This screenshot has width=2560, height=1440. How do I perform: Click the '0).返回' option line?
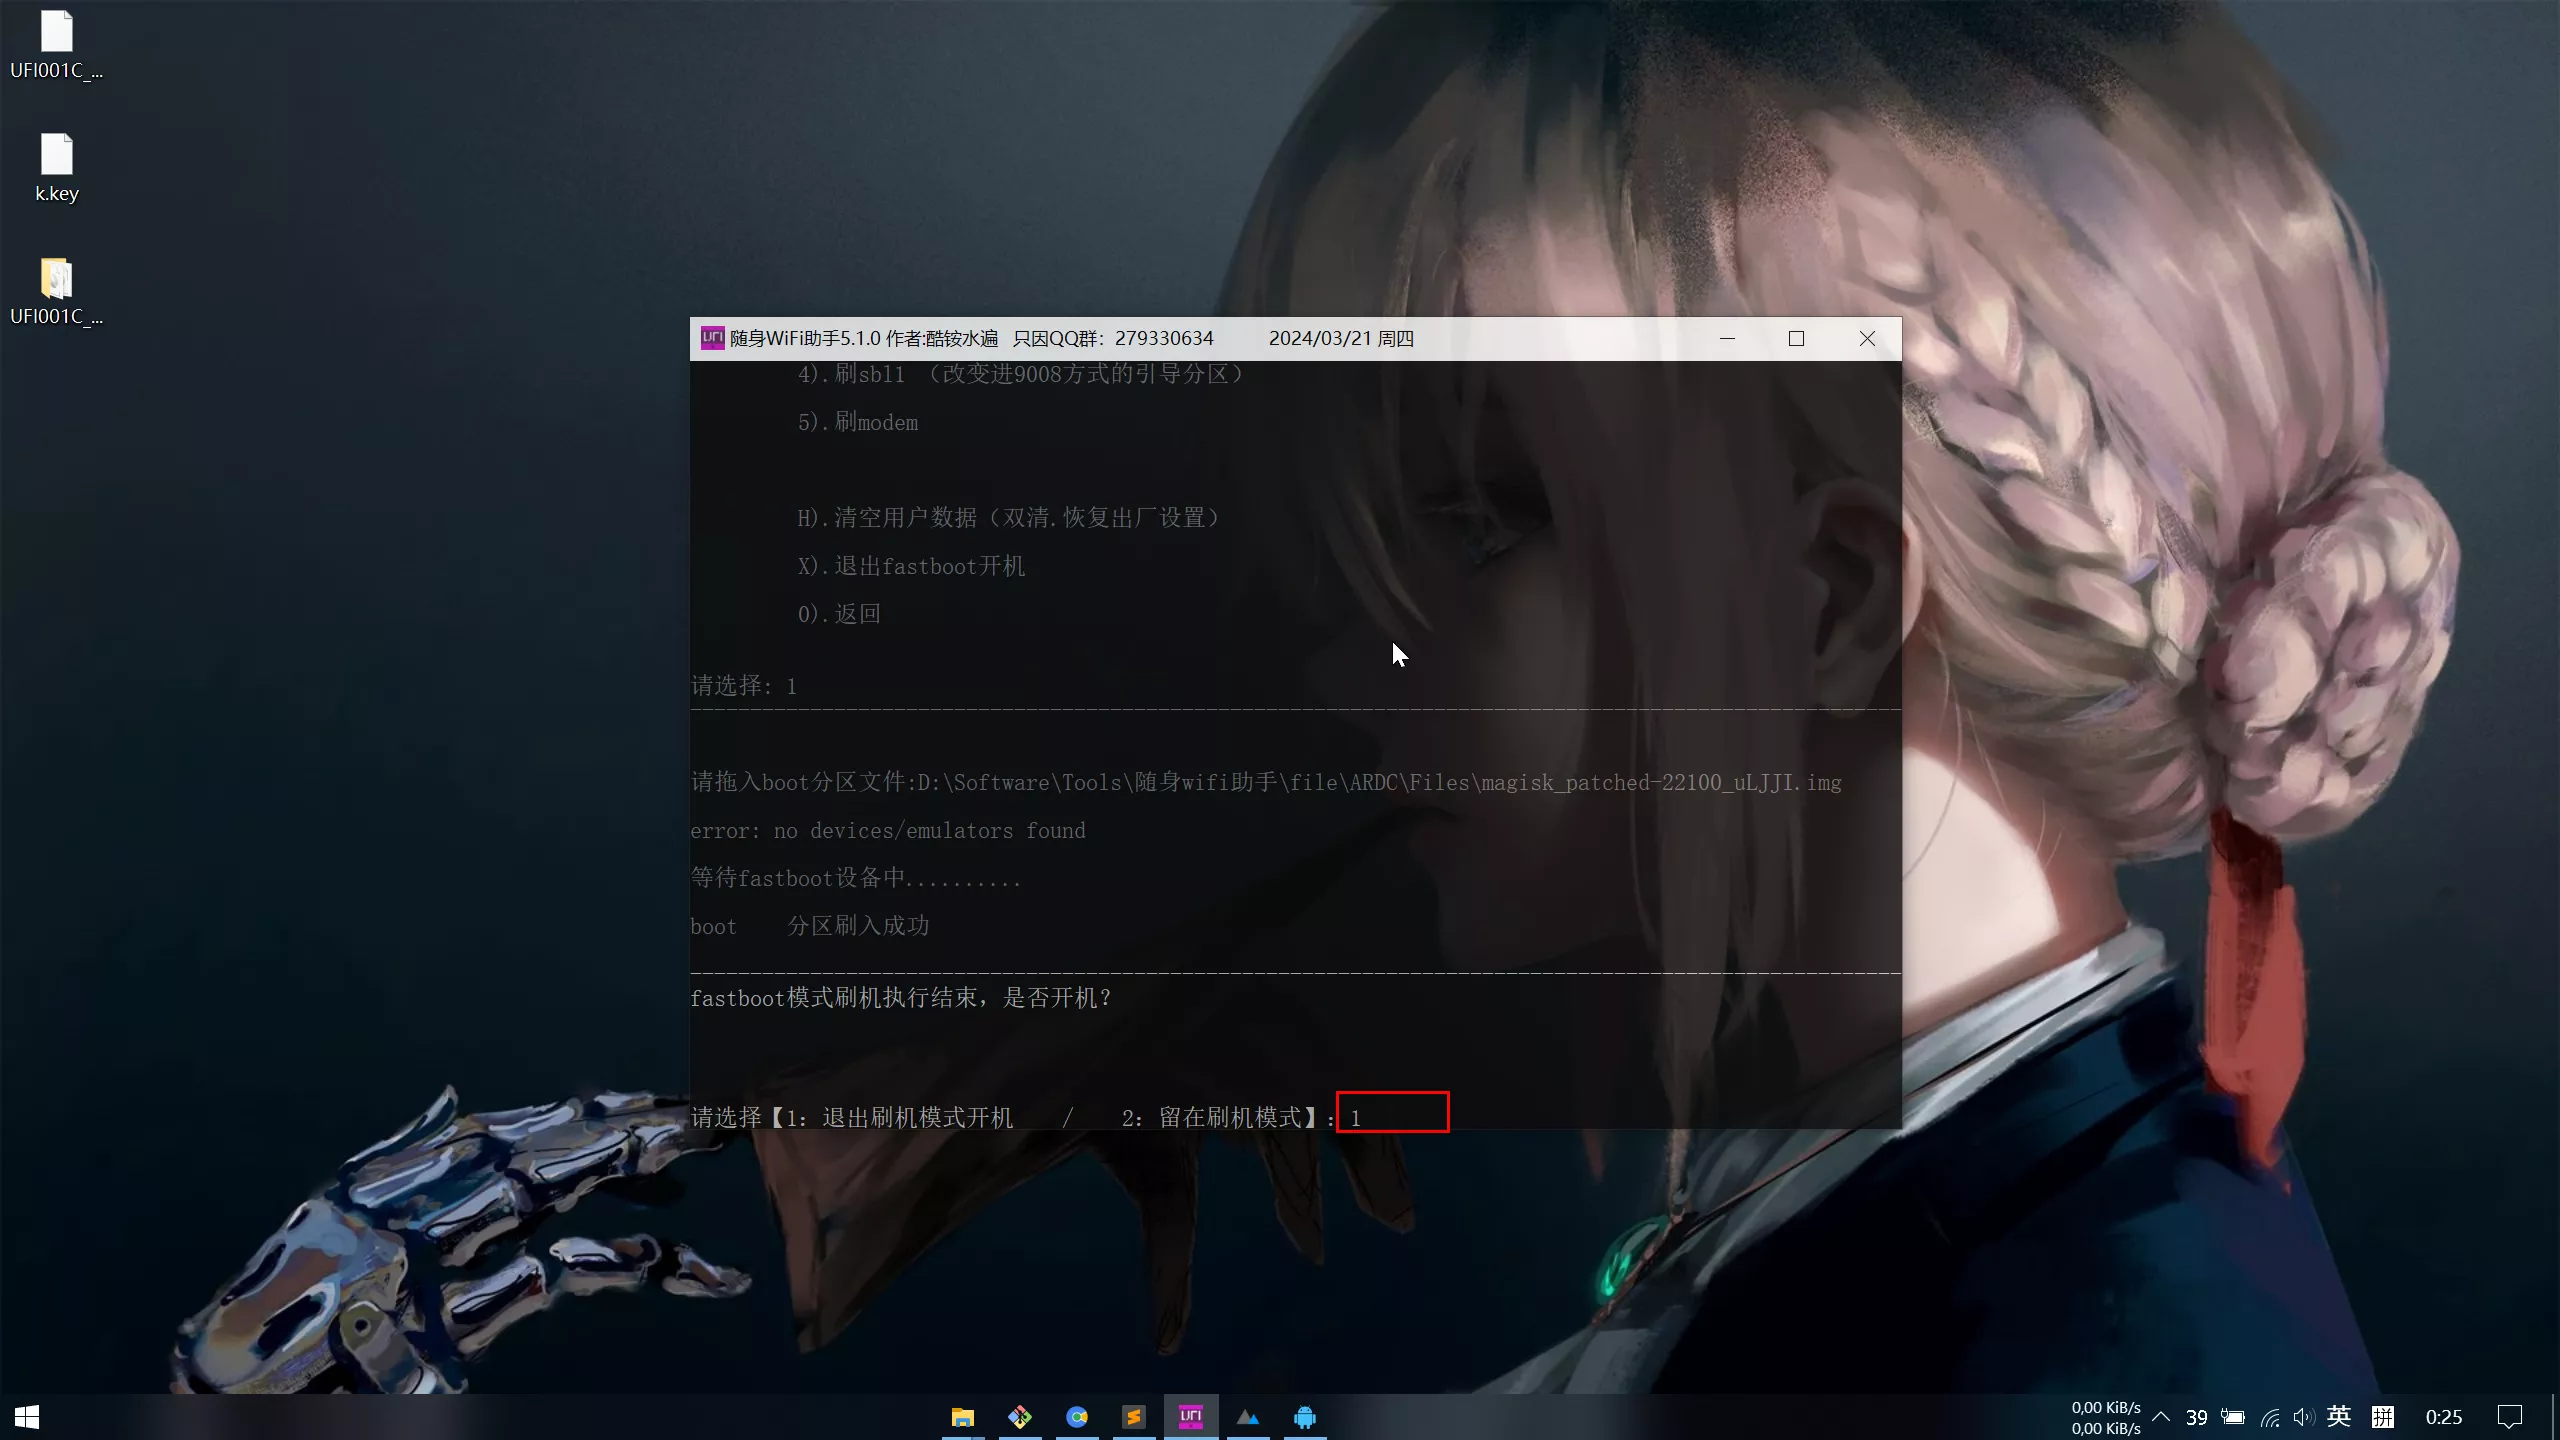pos(839,614)
